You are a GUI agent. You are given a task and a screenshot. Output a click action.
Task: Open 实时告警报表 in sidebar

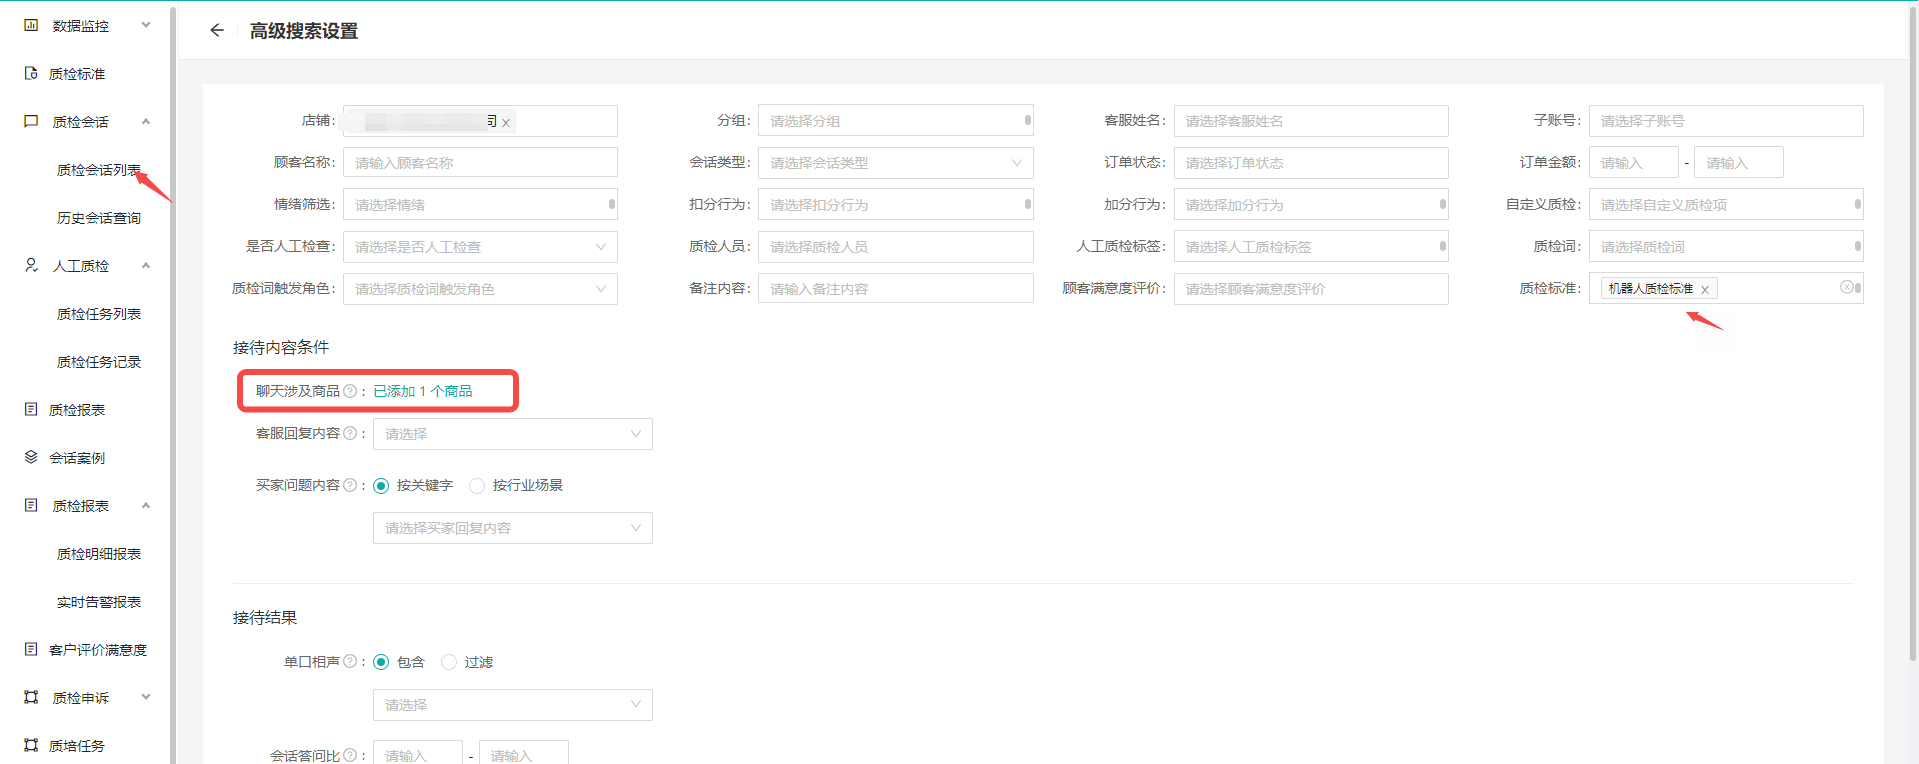pyautogui.click(x=99, y=602)
